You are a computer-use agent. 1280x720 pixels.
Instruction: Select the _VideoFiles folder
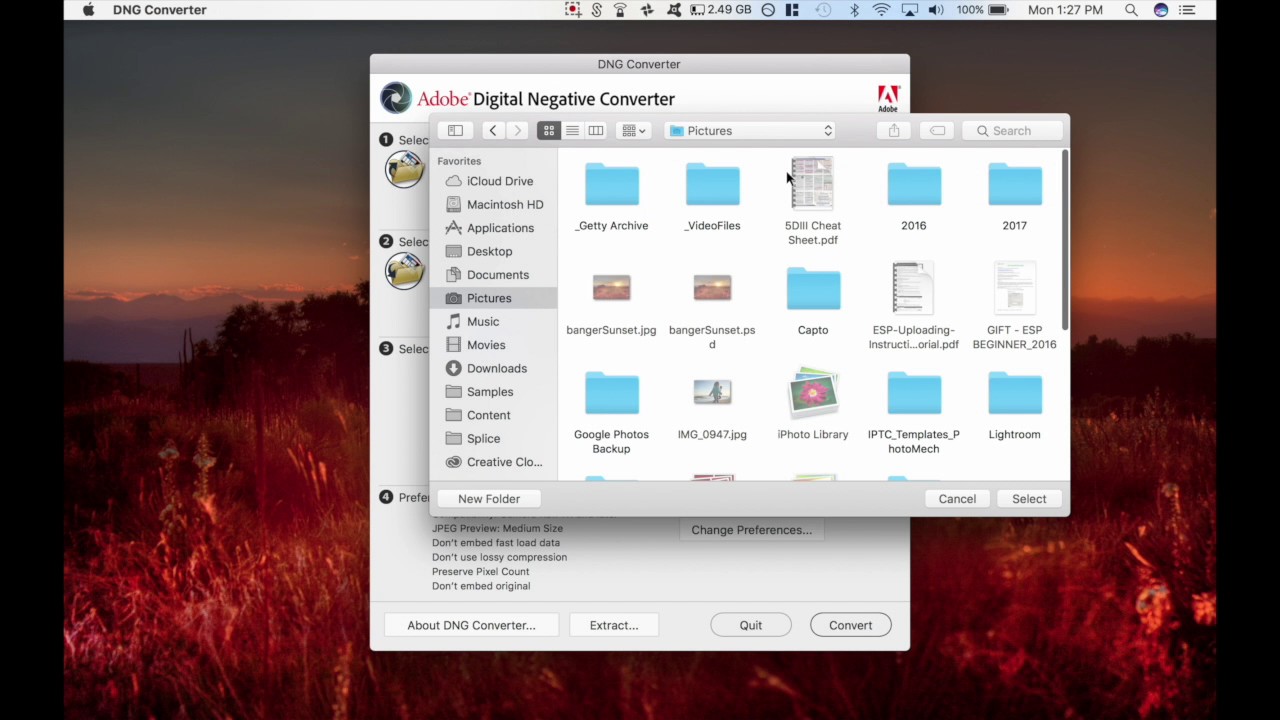pos(712,185)
